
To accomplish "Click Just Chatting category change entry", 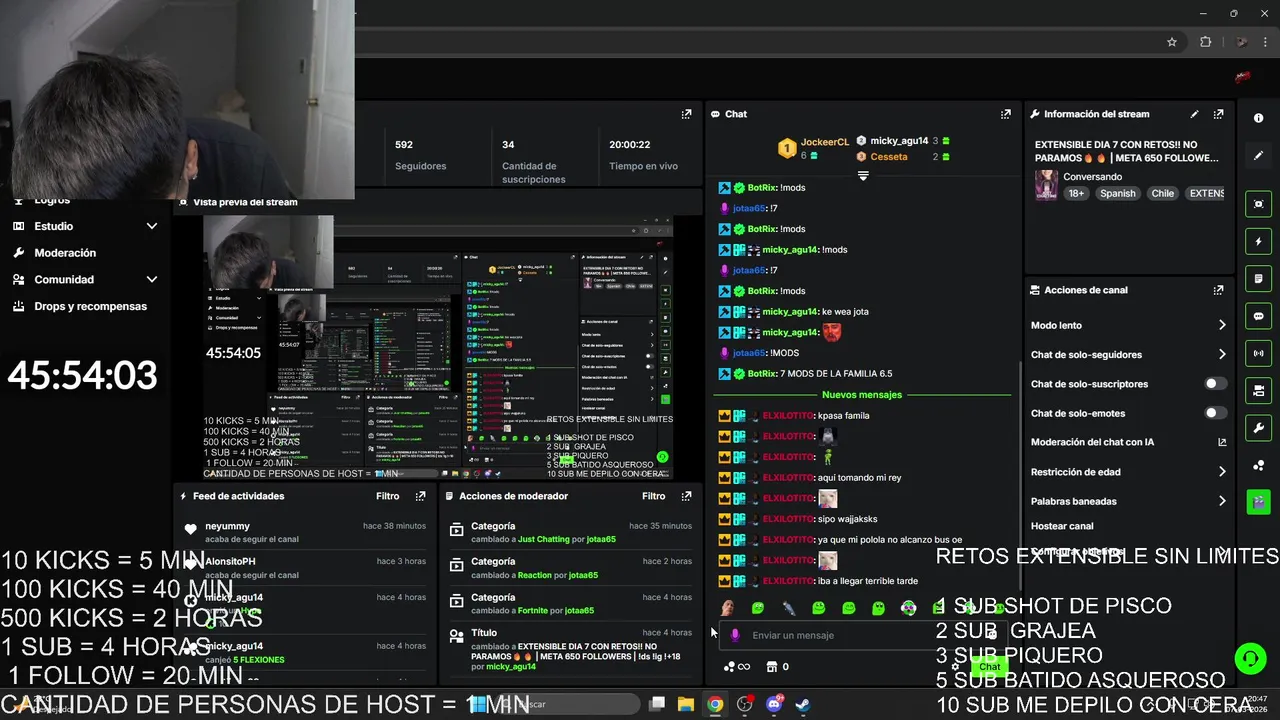I will click(x=570, y=532).
